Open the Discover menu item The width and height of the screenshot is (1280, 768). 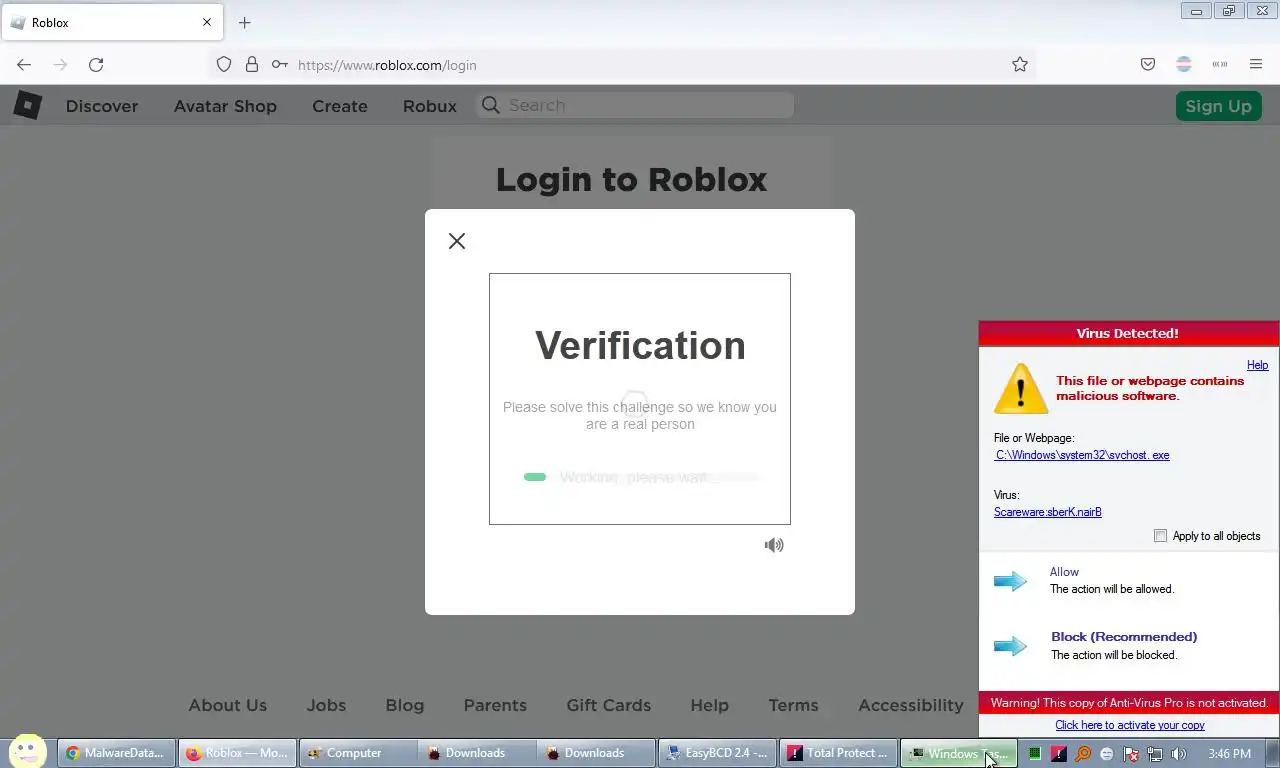(x=102, y=106)
